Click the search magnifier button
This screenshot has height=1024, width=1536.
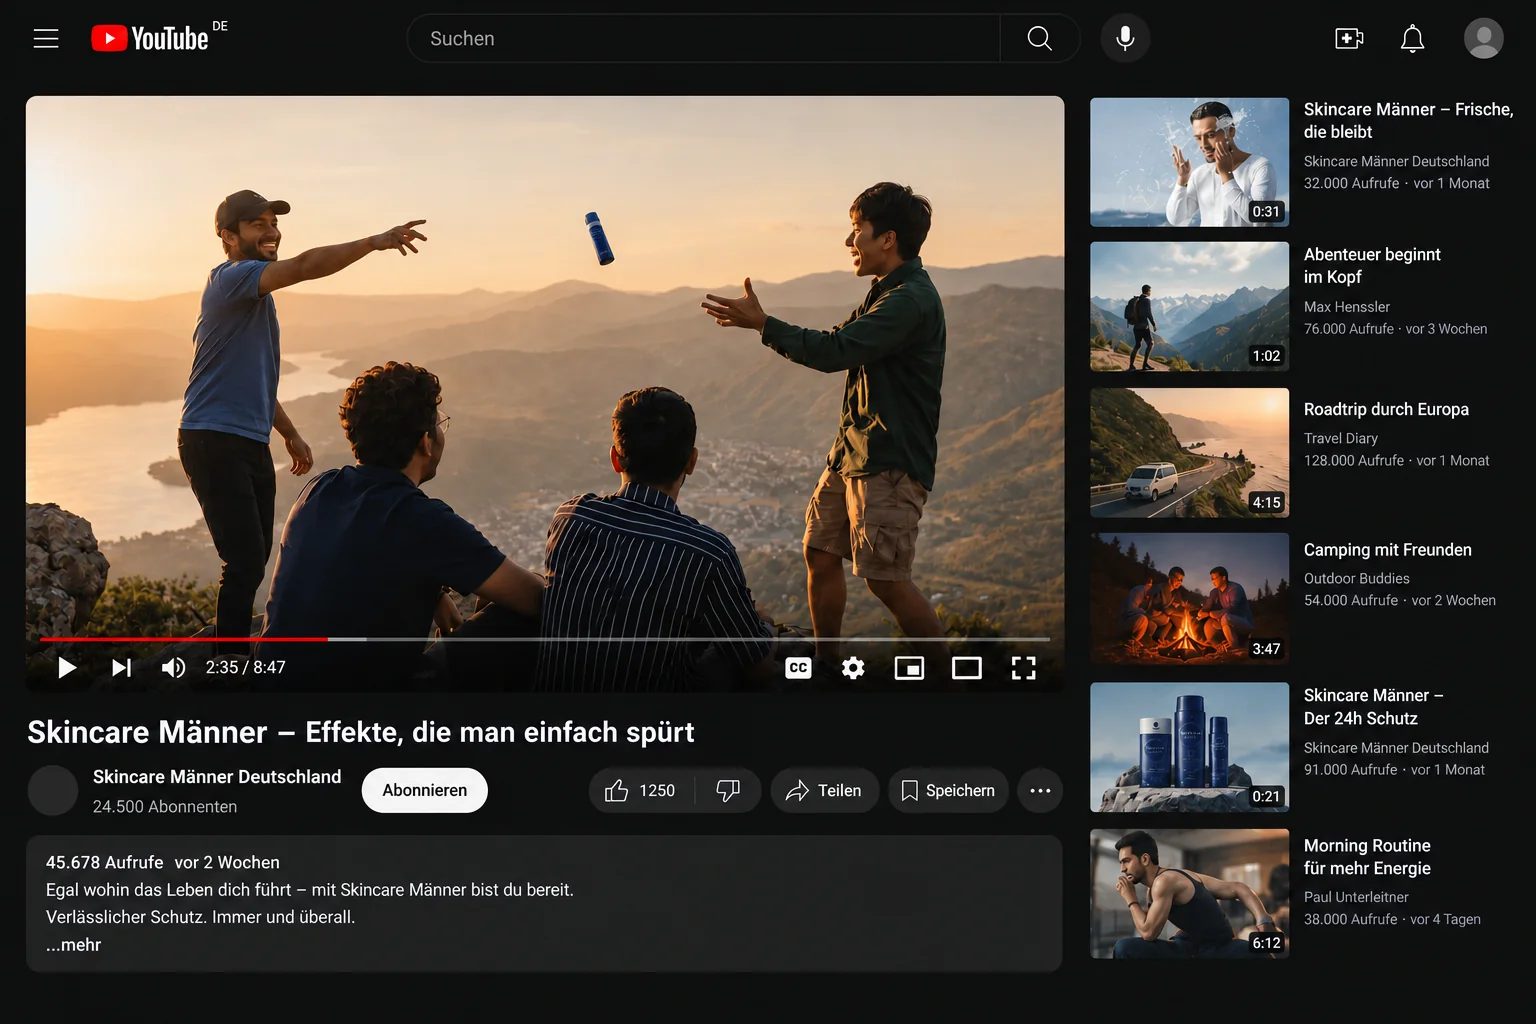[1040, 38]
